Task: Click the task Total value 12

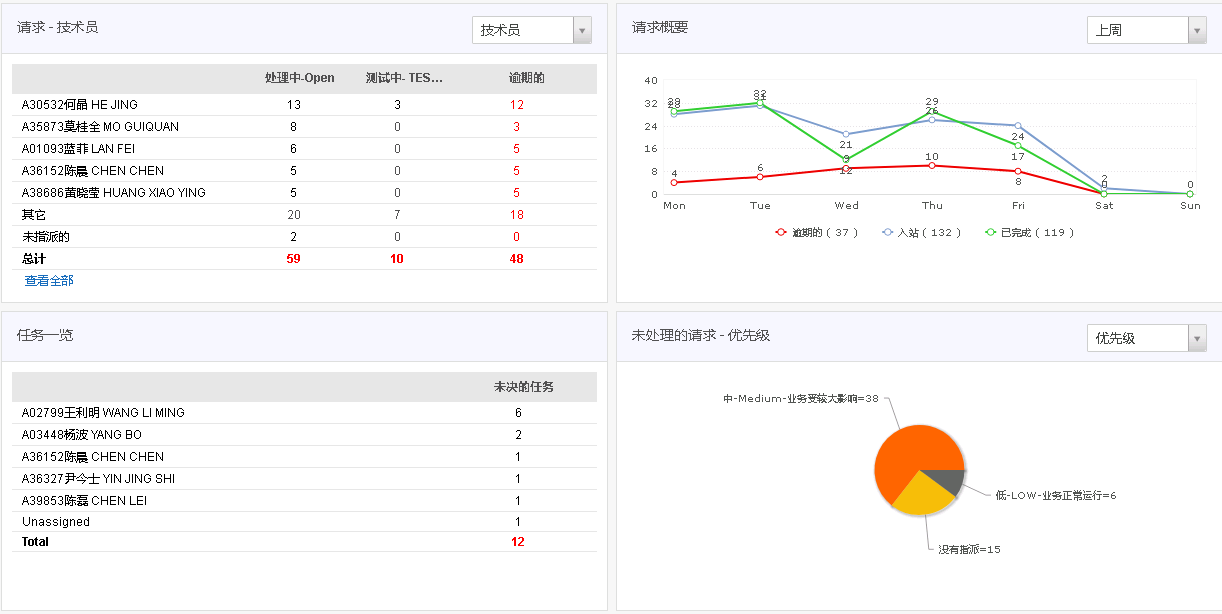Action: tap(518, 542)
